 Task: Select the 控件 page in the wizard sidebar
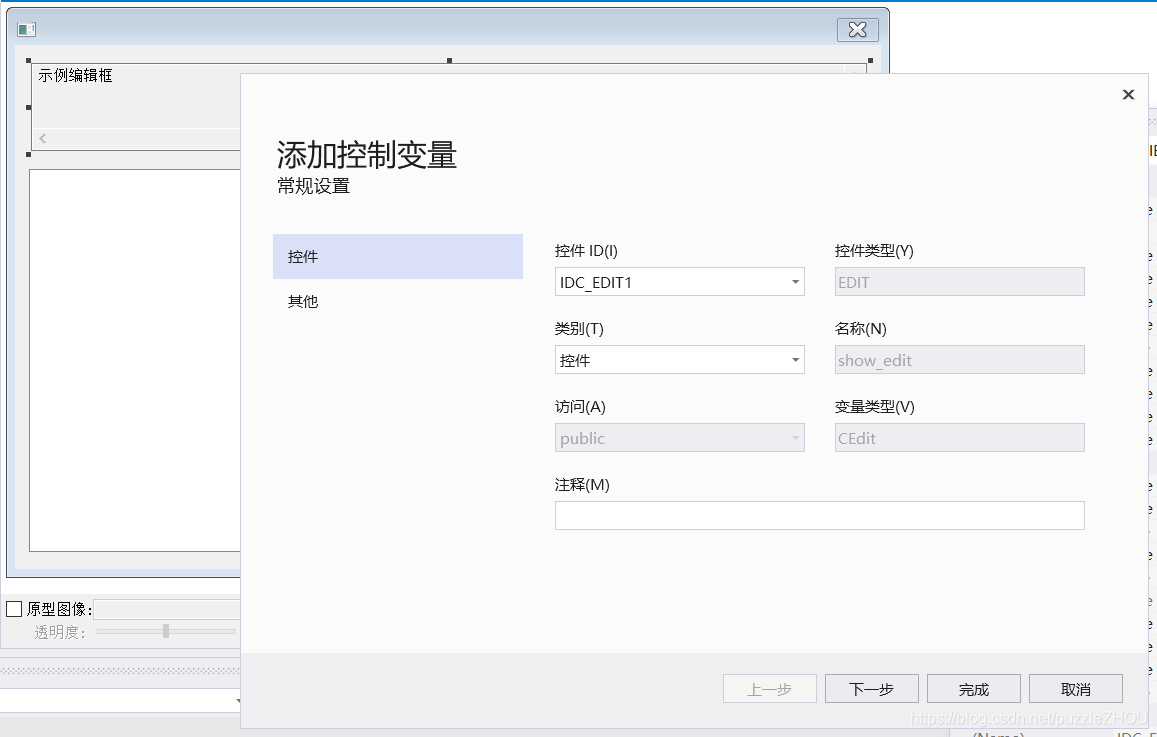(x=398, y=256)
